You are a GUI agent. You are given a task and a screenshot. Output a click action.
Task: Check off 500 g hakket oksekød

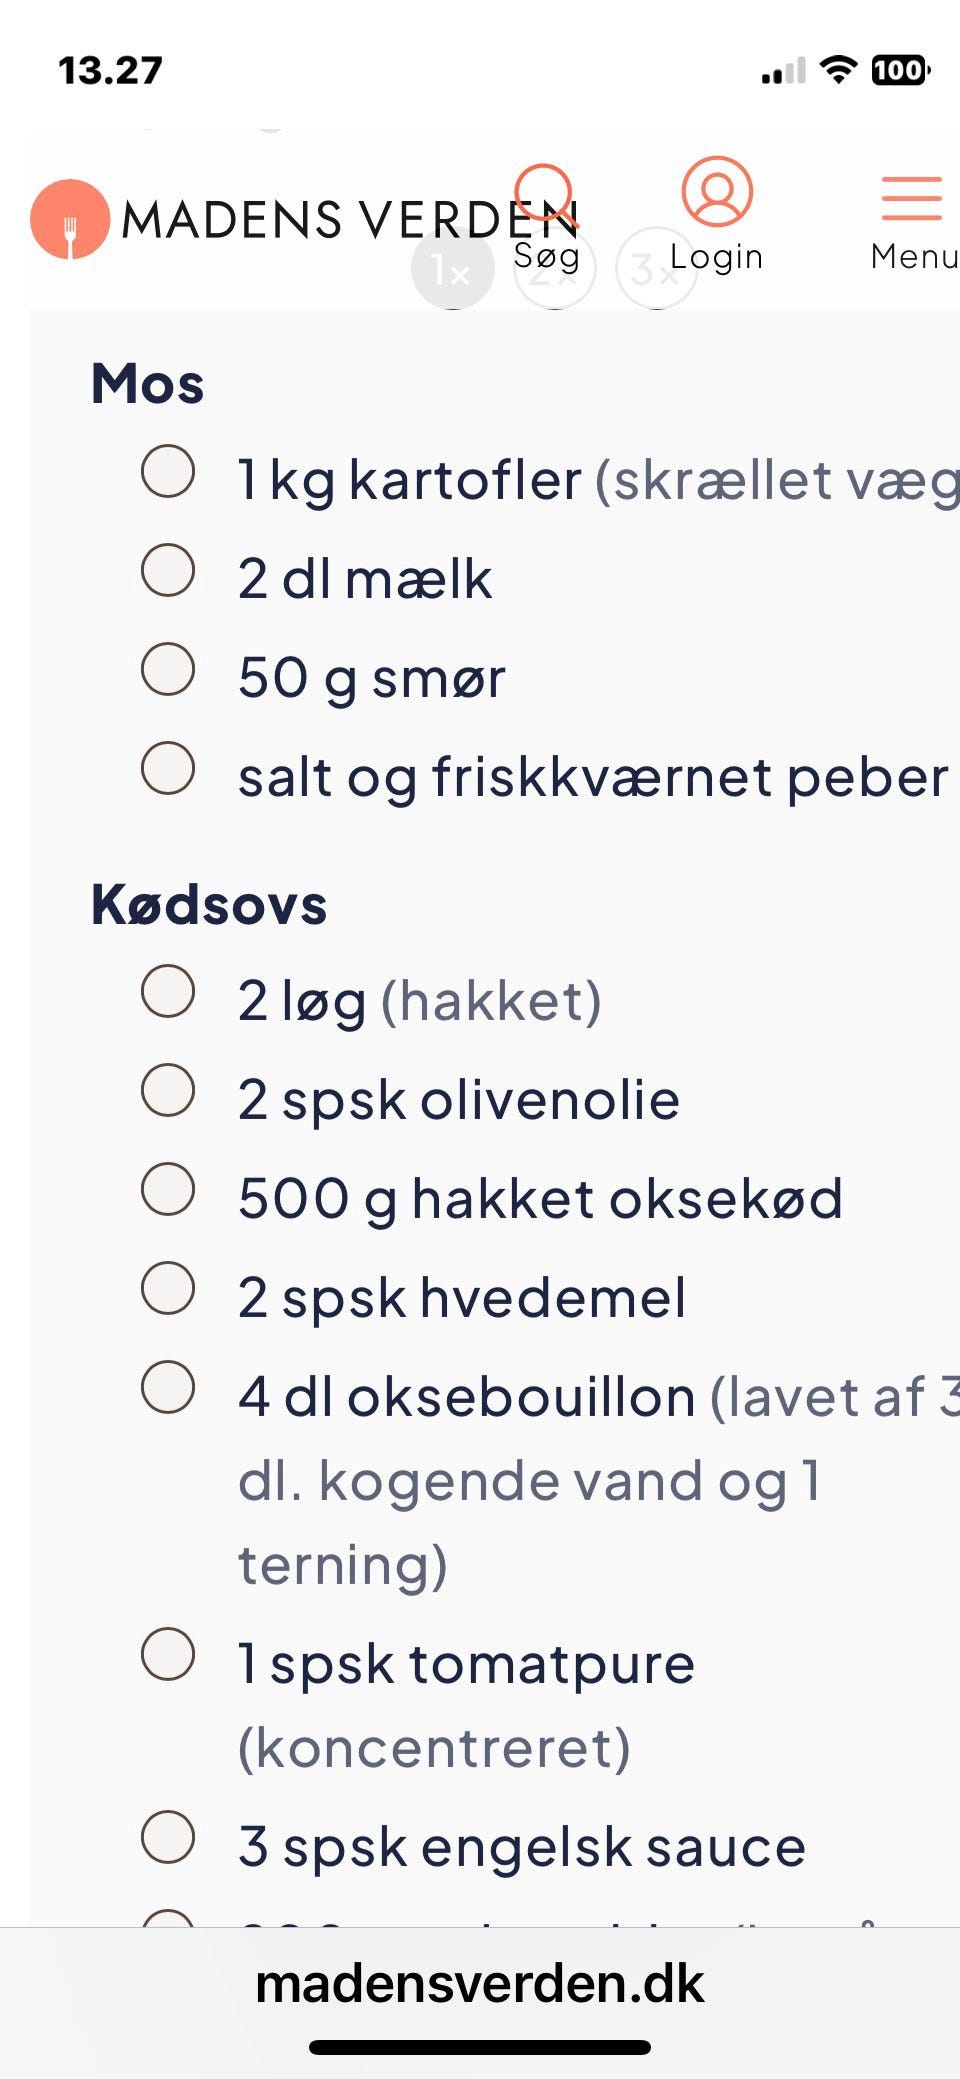coord(168,1190)
